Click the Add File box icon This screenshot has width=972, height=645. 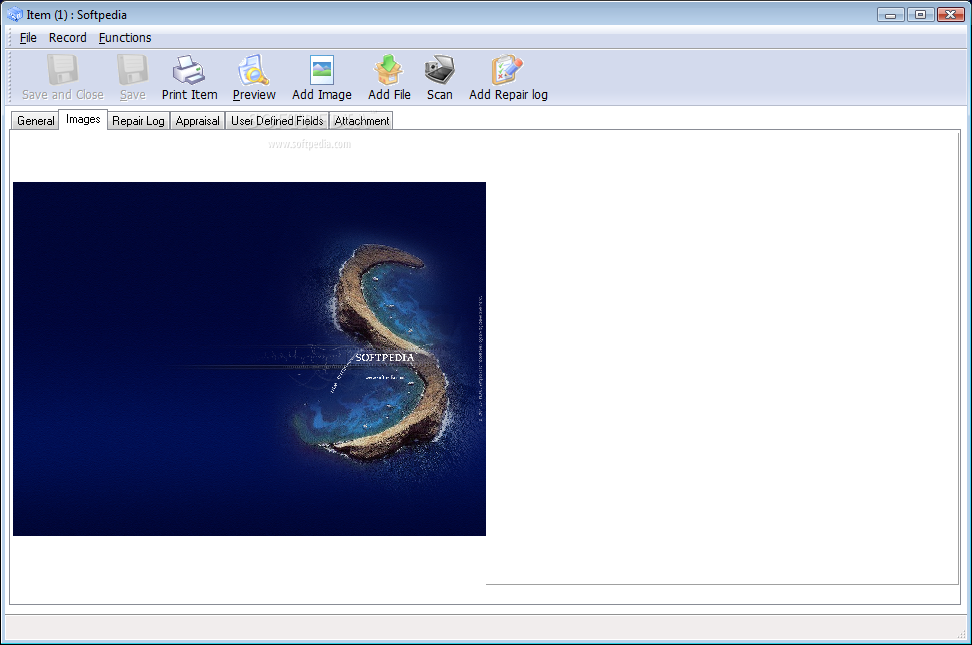(389, 69)
